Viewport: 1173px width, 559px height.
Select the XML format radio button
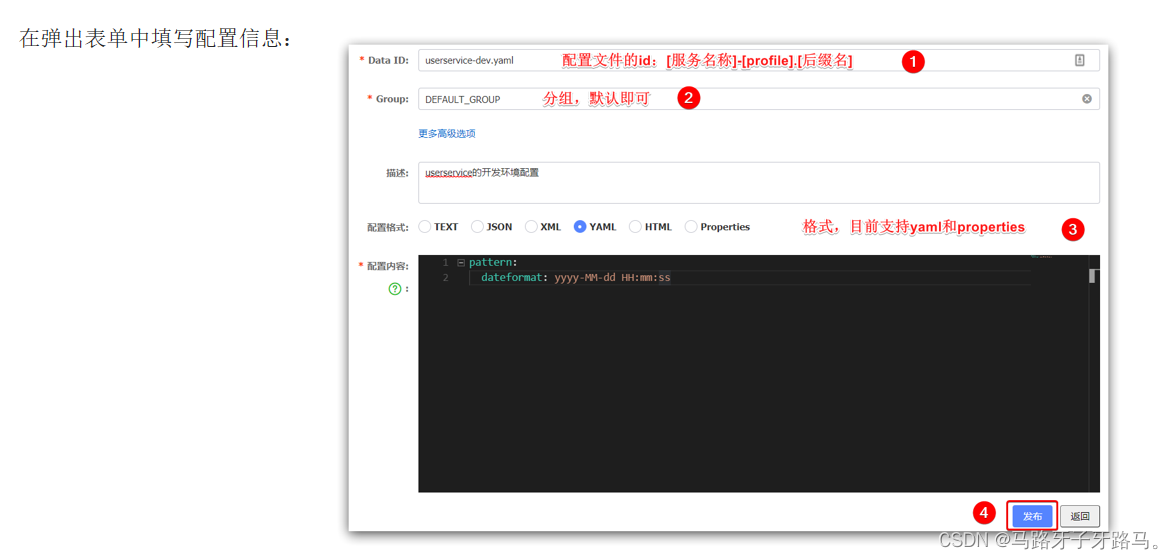(531, 227)
